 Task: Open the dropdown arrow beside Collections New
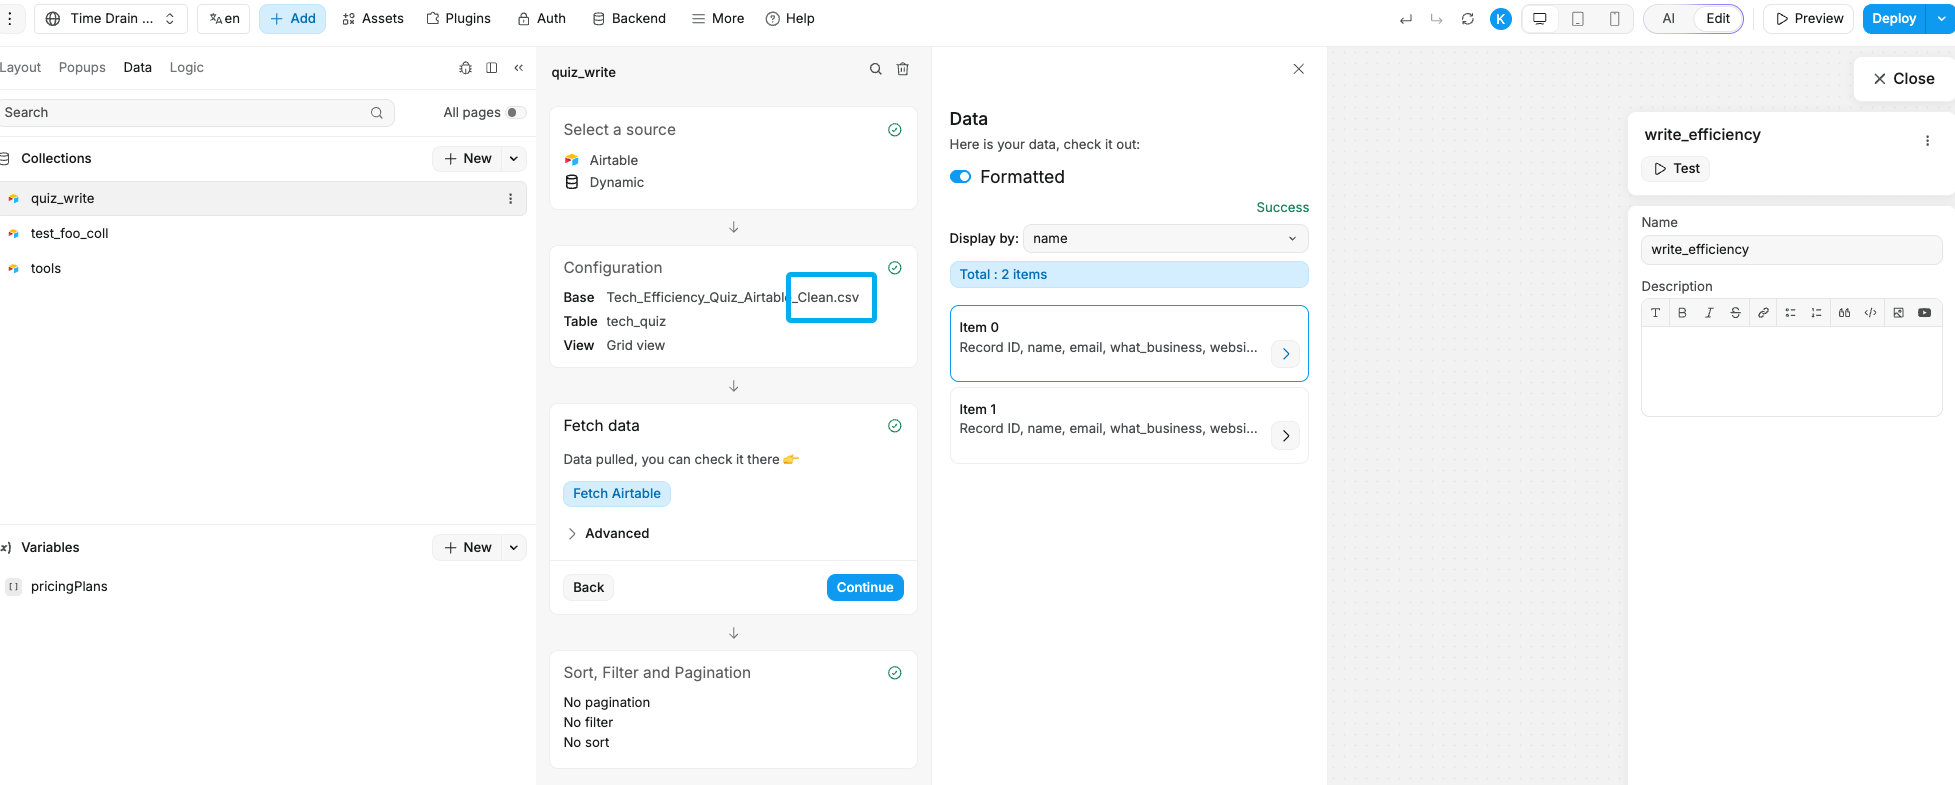pyautogui.click(x=514, y=159)
